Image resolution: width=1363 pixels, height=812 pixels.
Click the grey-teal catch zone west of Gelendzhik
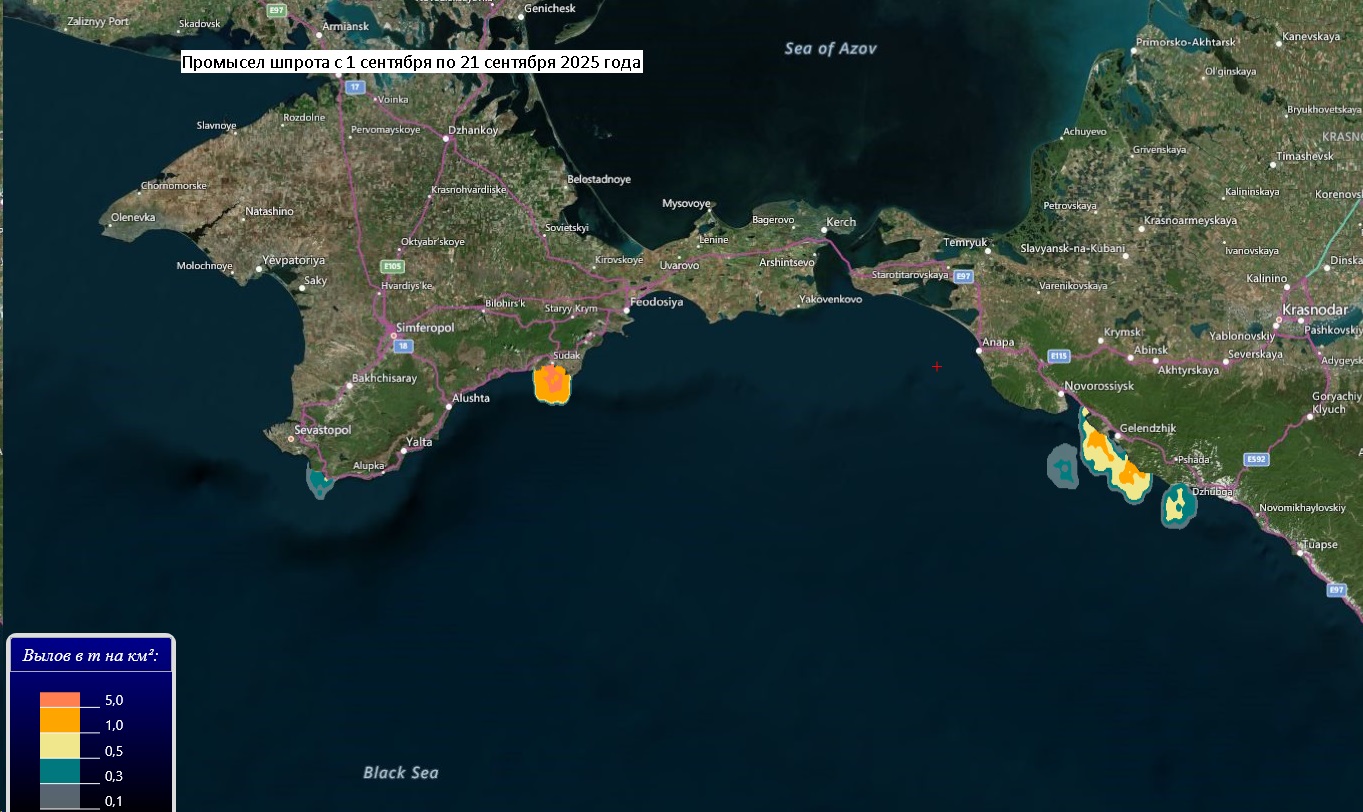pos(1062,466)
